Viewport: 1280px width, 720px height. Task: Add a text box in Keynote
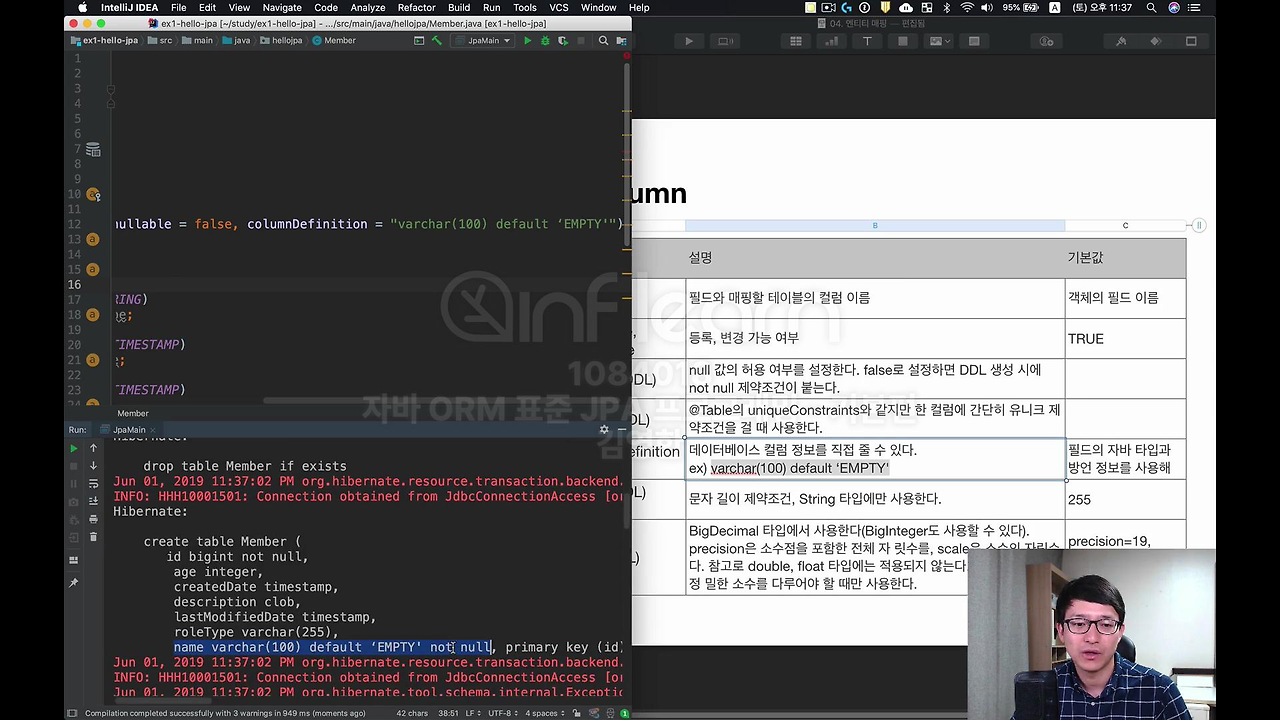click(x=867, y=41)
